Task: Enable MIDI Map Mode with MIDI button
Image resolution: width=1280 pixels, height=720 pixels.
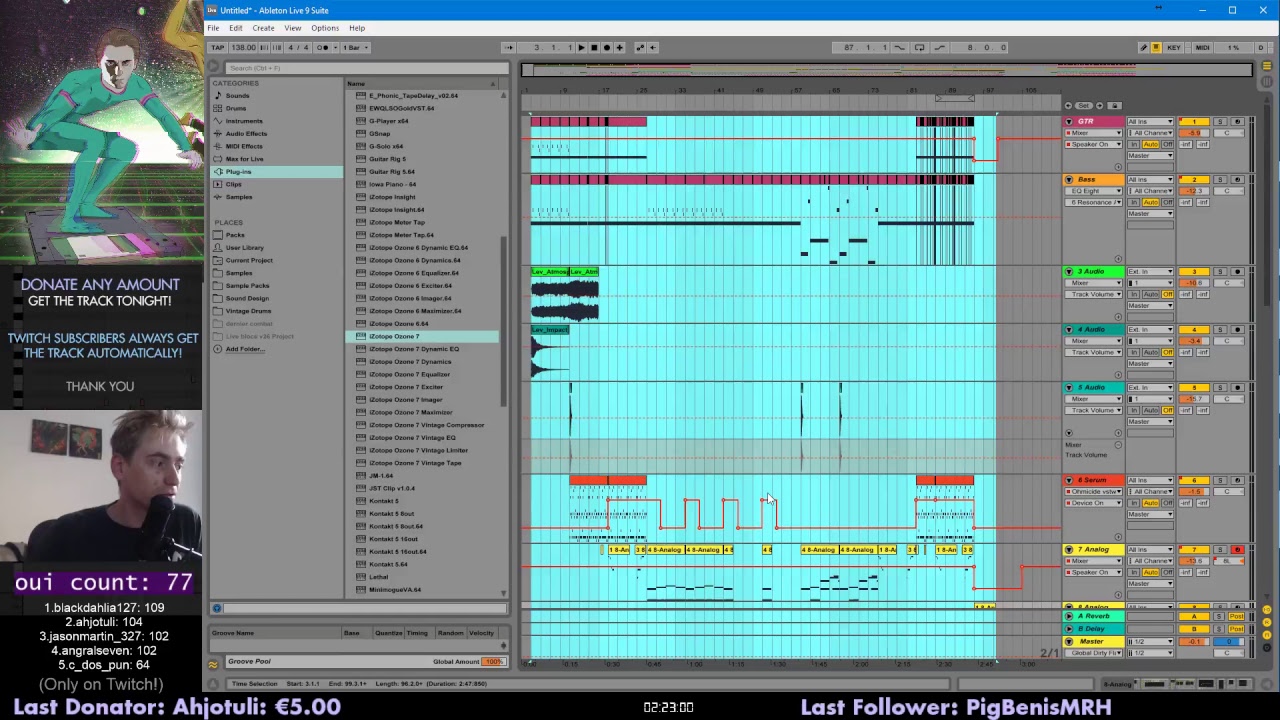Action: (x=1202, y=47)
